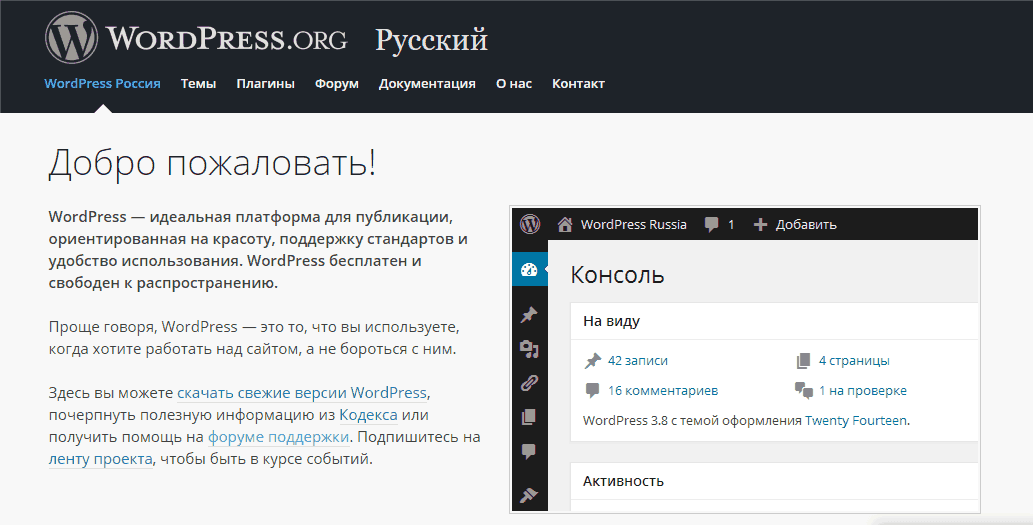Visit the форуме поддержки link

279,437
